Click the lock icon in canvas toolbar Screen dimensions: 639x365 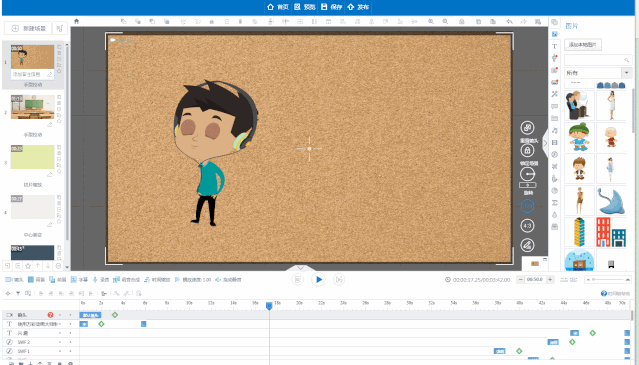point(212,21)
